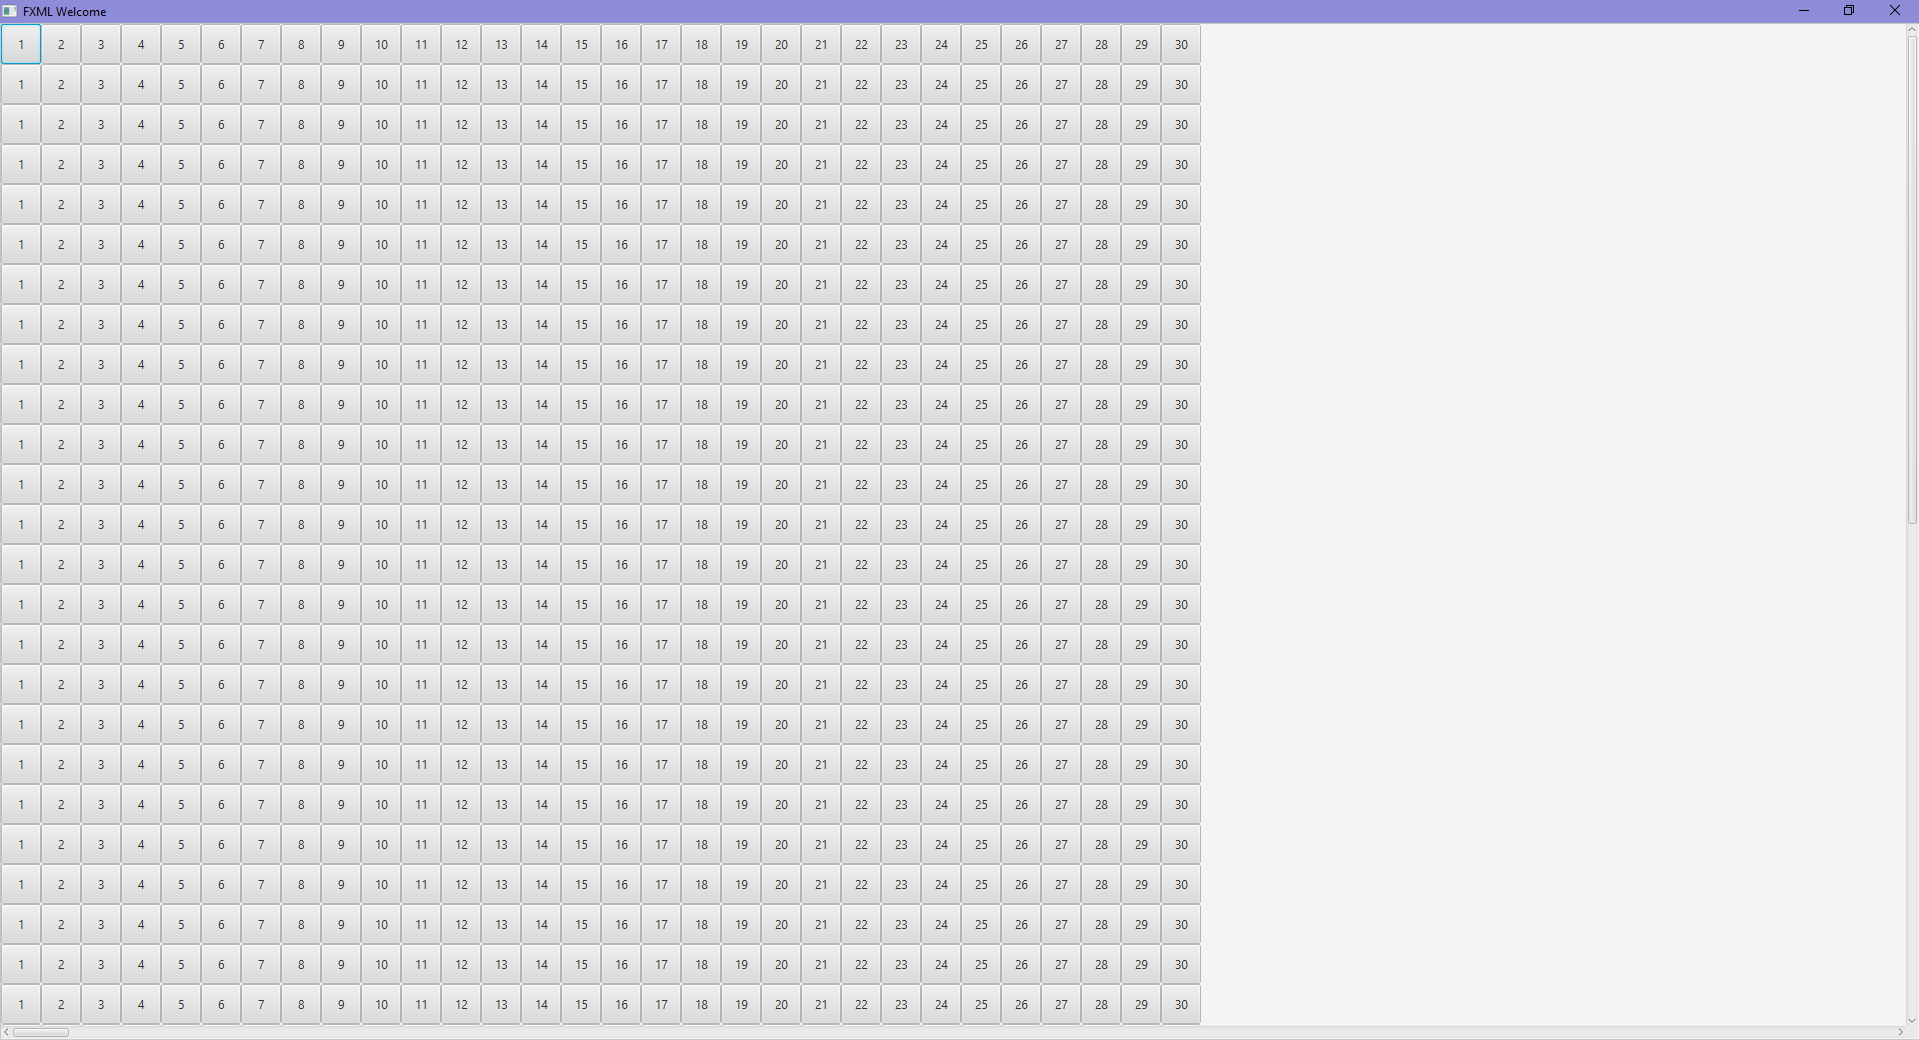Choose button 26 in the first row

1021,44
